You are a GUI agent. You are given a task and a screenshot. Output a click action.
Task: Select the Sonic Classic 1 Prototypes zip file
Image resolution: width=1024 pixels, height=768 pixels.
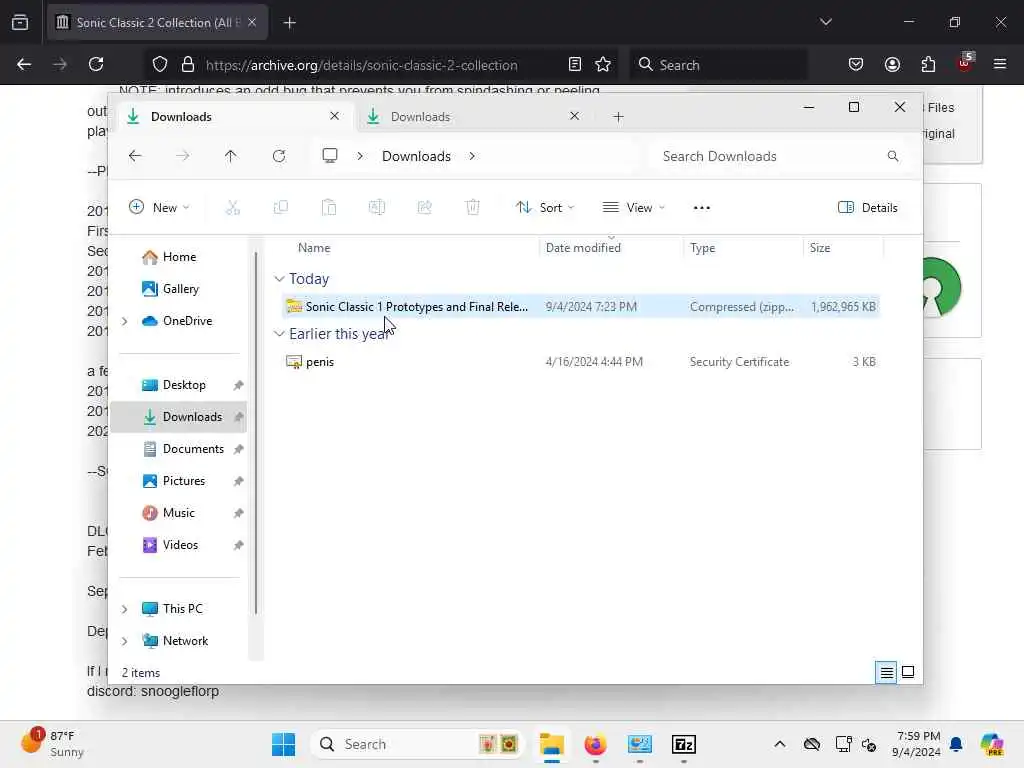[x=581, y=306]
